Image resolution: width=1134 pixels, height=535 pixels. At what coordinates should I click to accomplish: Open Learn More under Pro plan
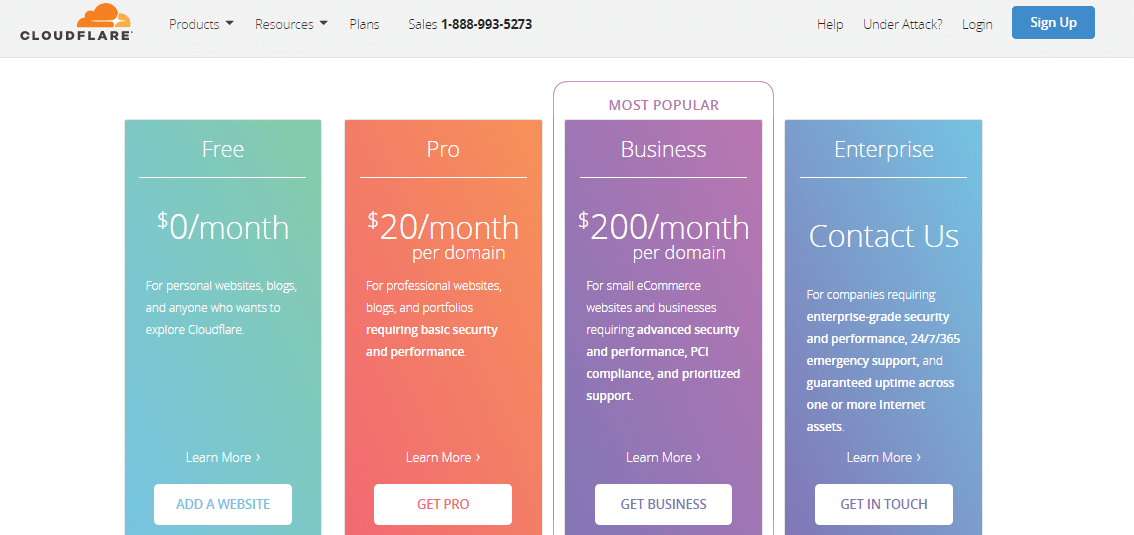443,457
